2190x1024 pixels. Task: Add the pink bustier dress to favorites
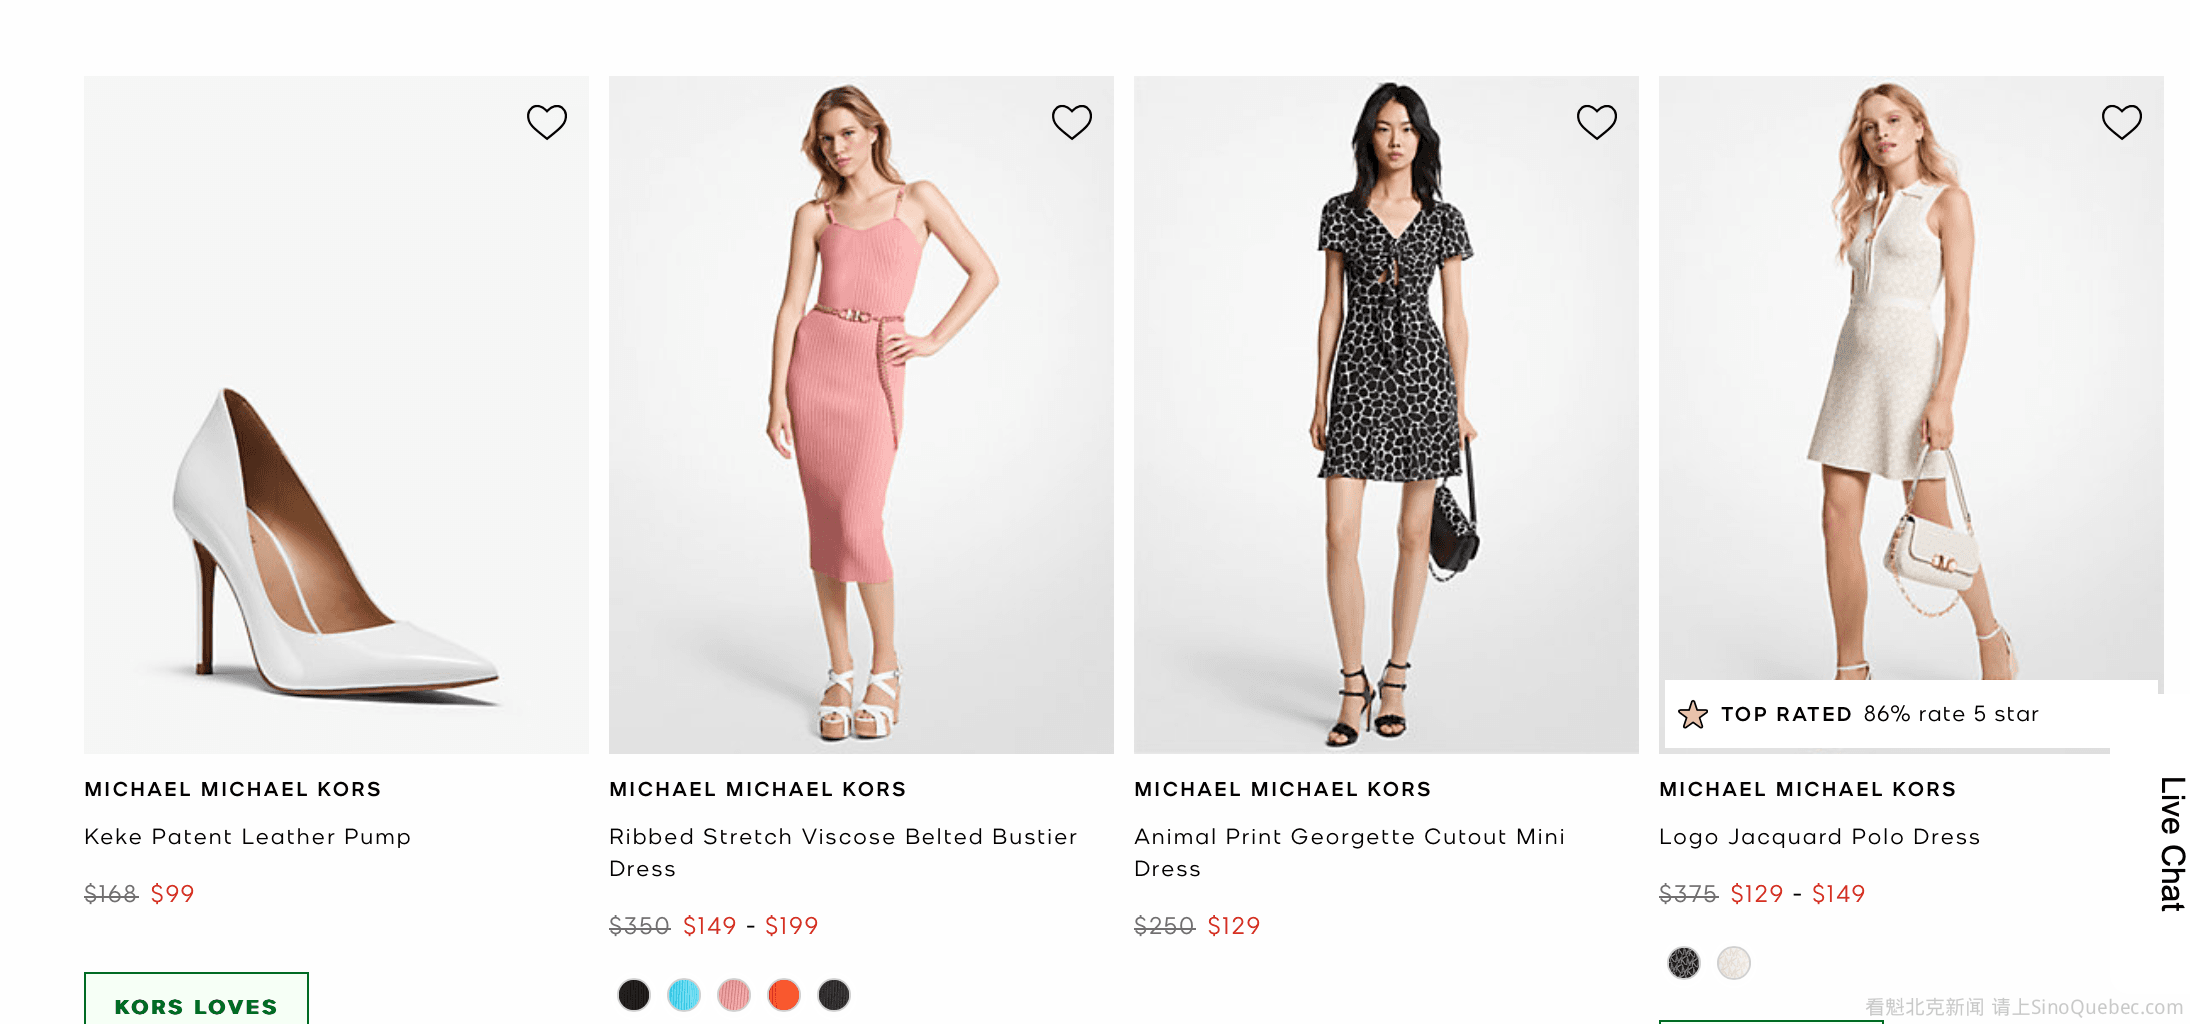pos(1072,122)
